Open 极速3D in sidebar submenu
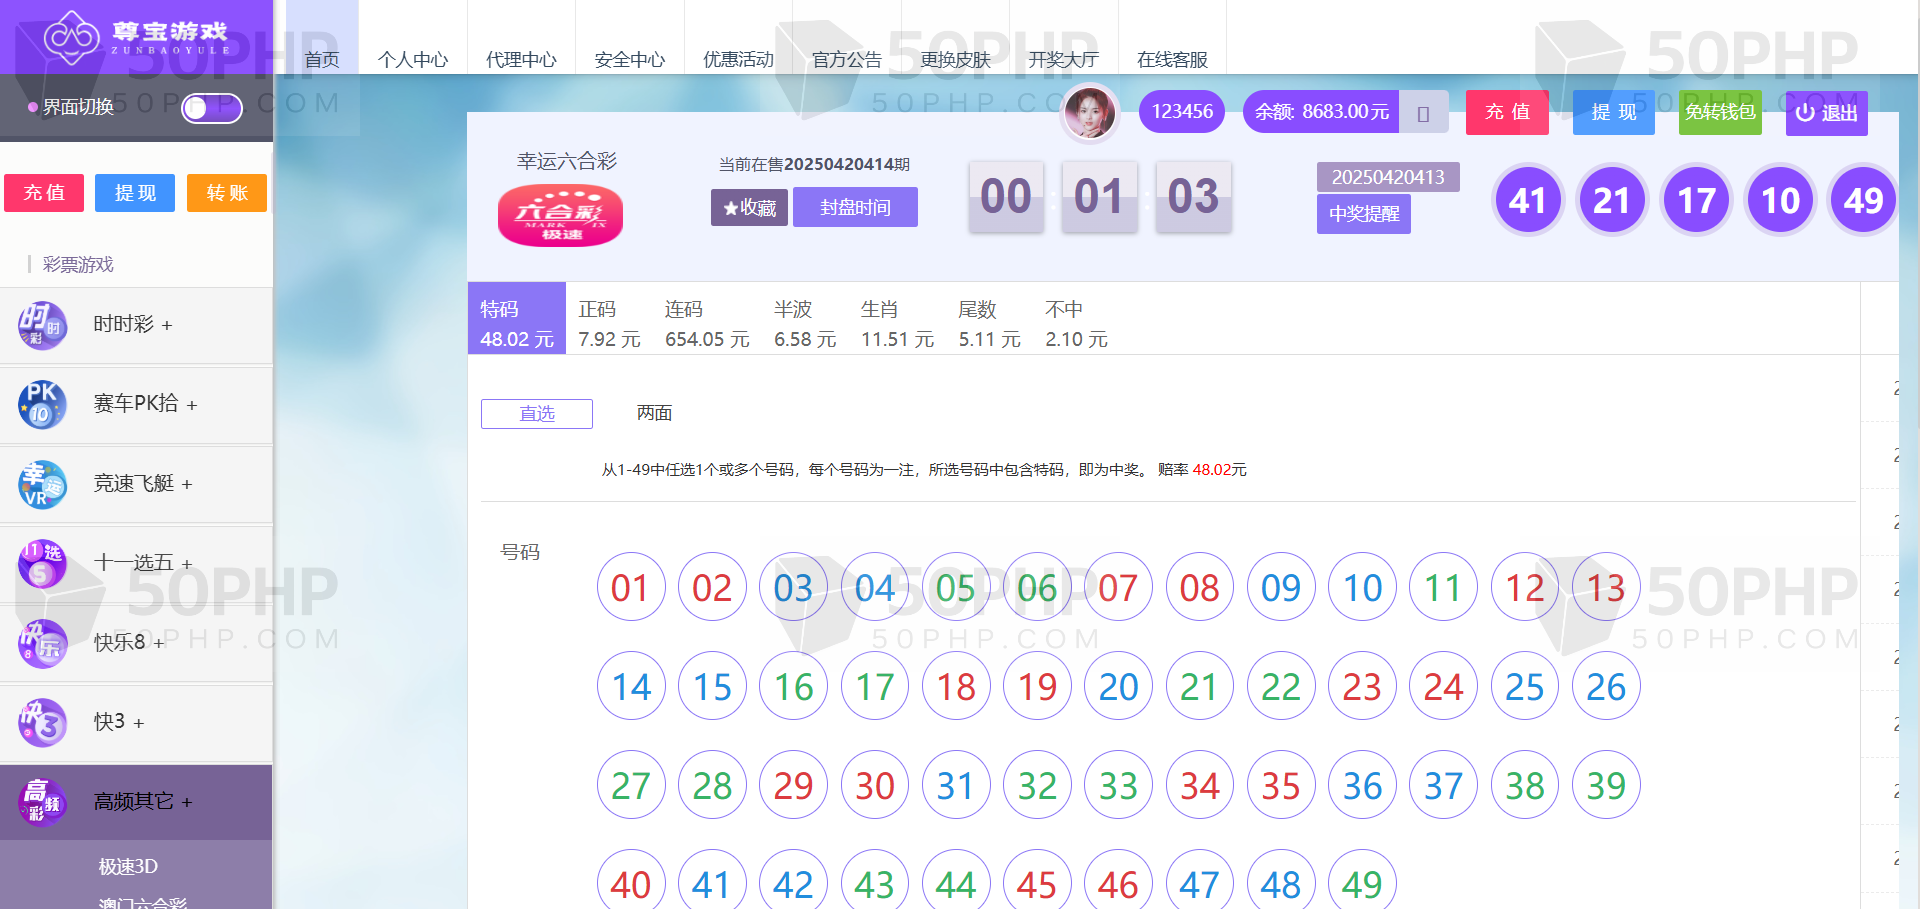Screen dimensions: 1920x909 128,867
